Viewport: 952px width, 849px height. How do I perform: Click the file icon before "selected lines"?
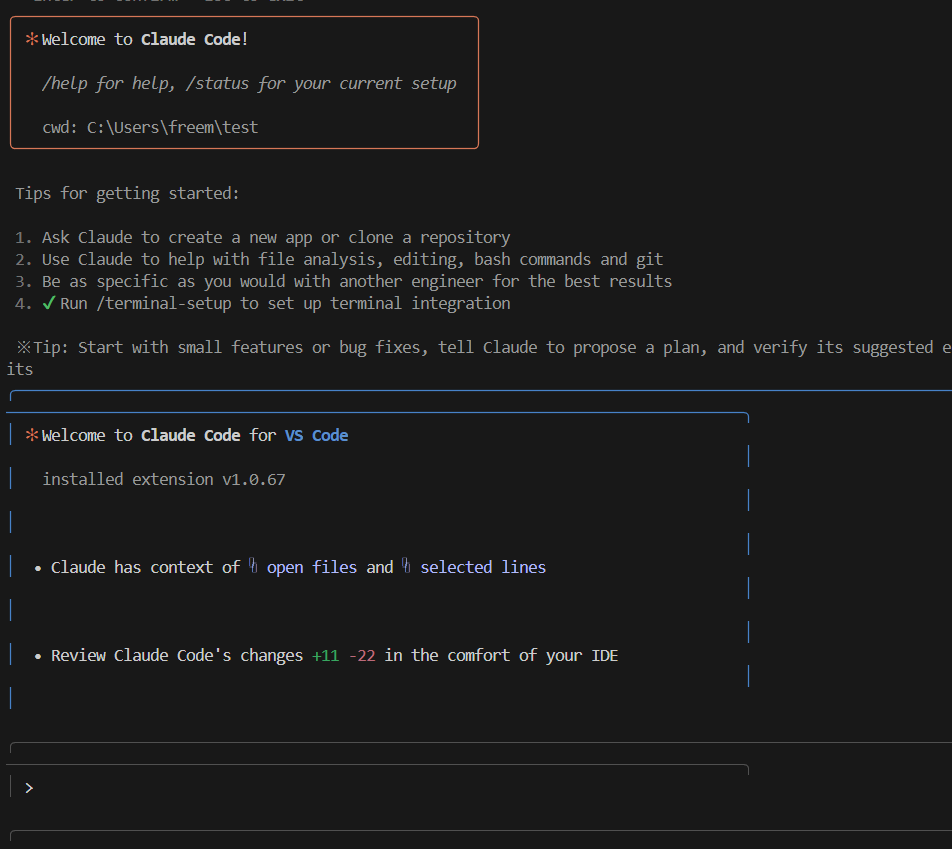[x=406, y=567]
